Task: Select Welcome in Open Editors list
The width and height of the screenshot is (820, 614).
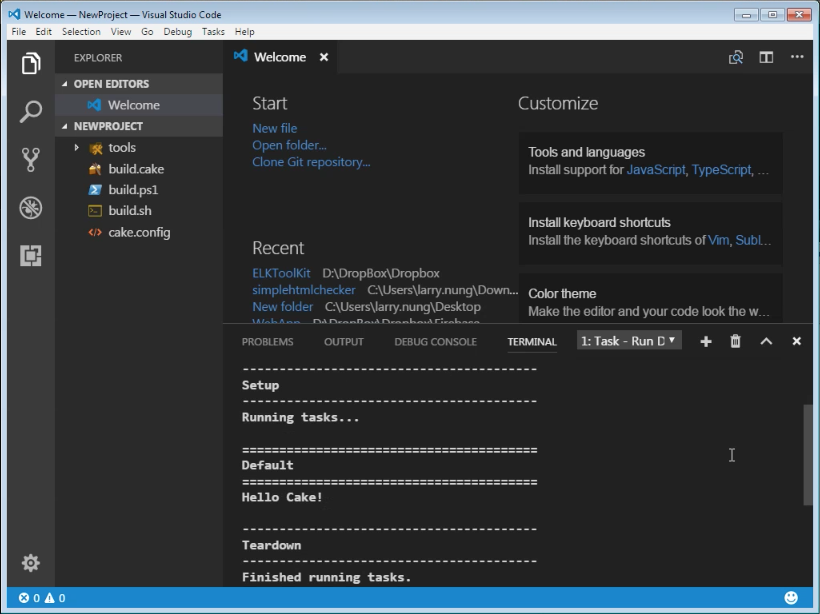Action: click(x=139, y=105)
